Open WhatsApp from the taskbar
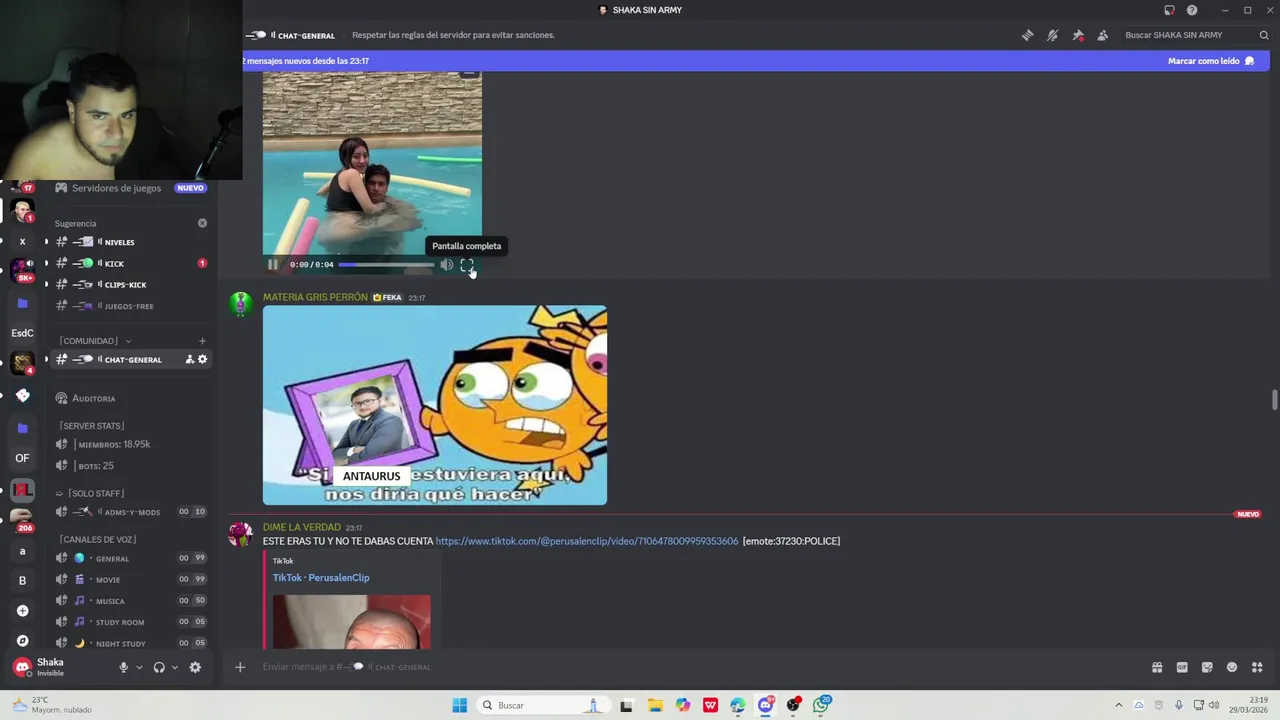The image size is (1280, 720). 821,705
